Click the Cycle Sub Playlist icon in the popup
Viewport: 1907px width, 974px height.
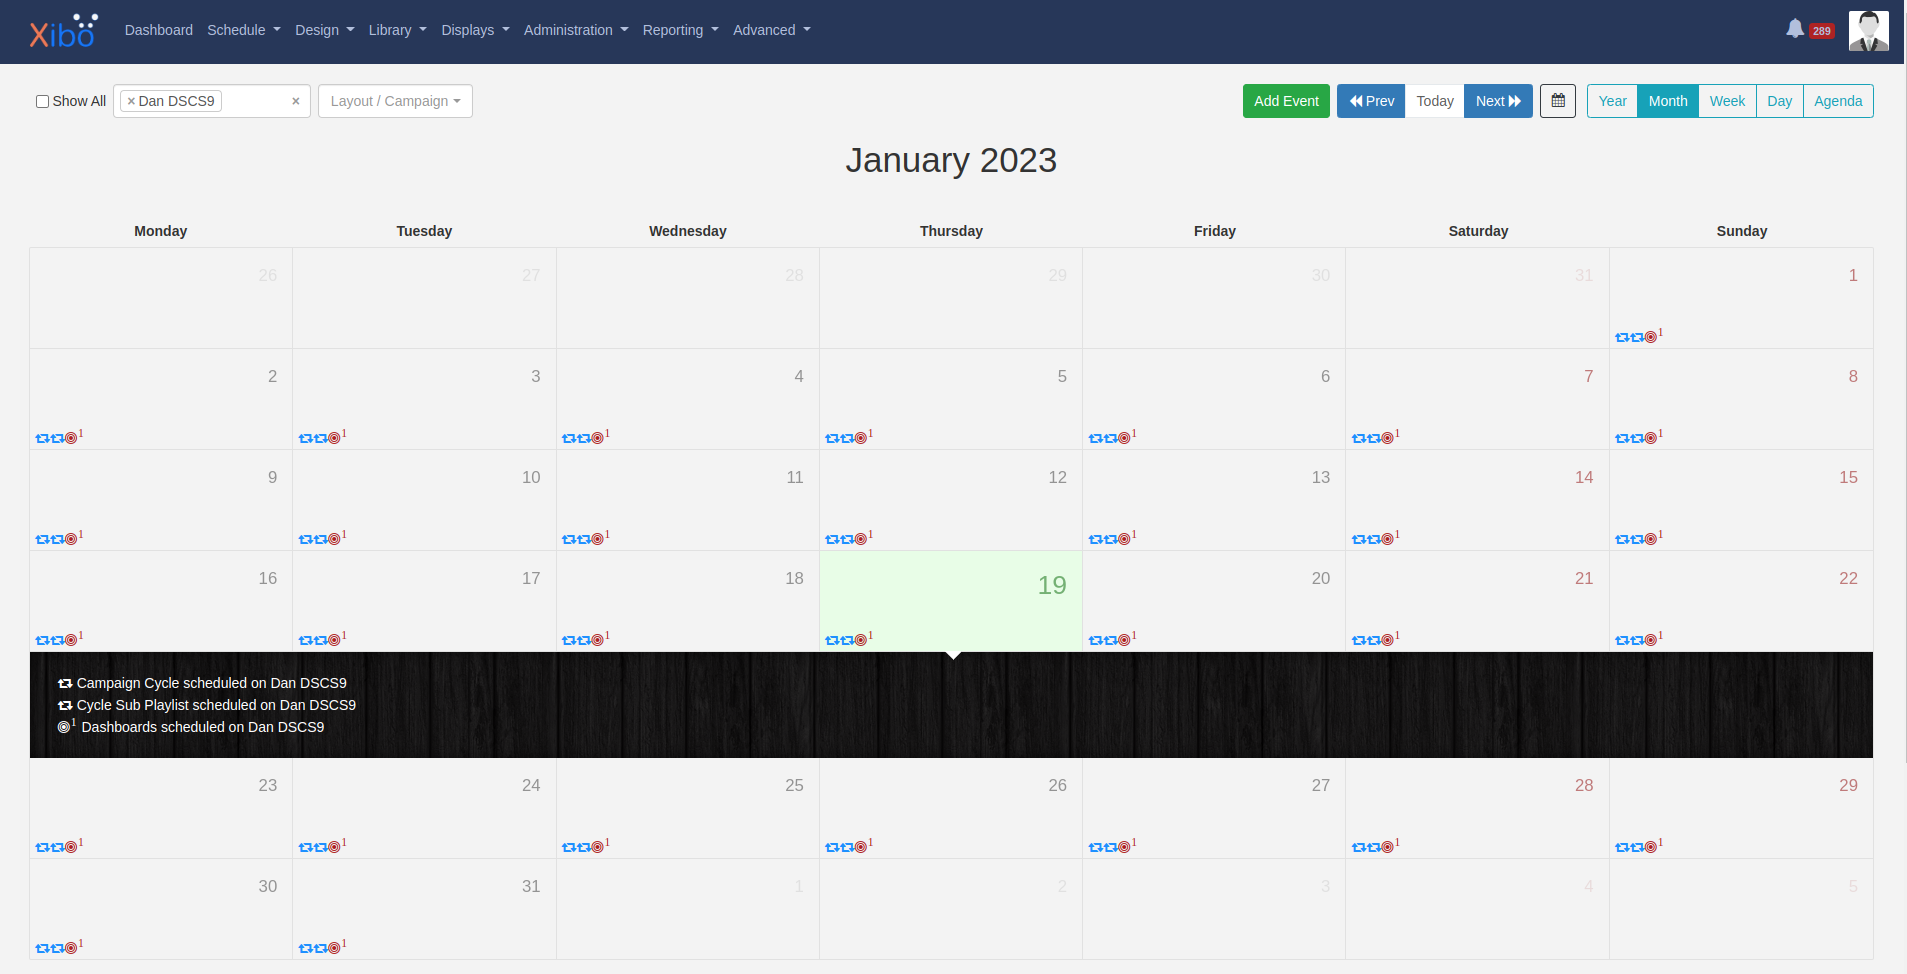click(x=65, y=705)
